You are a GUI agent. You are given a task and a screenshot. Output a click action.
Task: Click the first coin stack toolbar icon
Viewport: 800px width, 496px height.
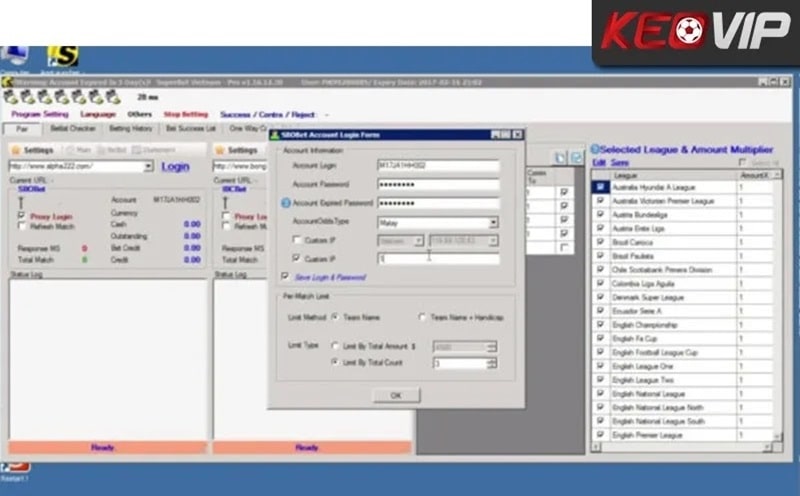(11, 97)
